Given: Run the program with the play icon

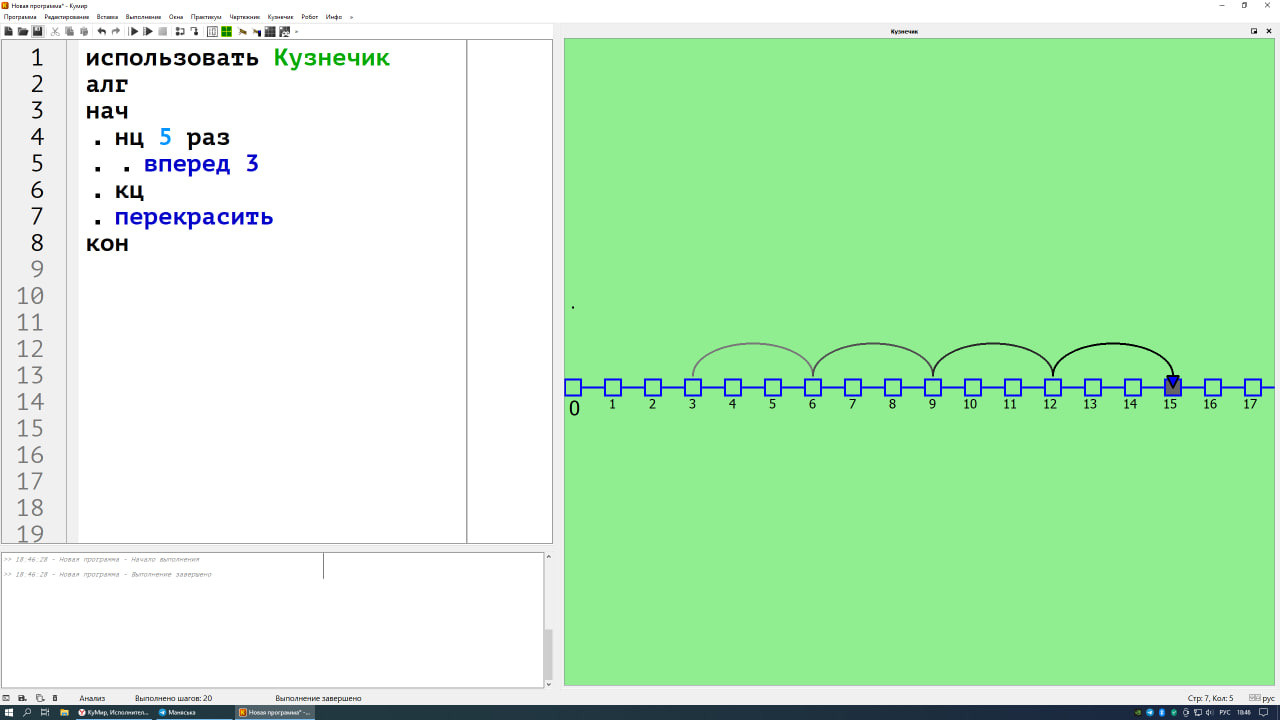Looking at the screenshot, I should [134, 32].
